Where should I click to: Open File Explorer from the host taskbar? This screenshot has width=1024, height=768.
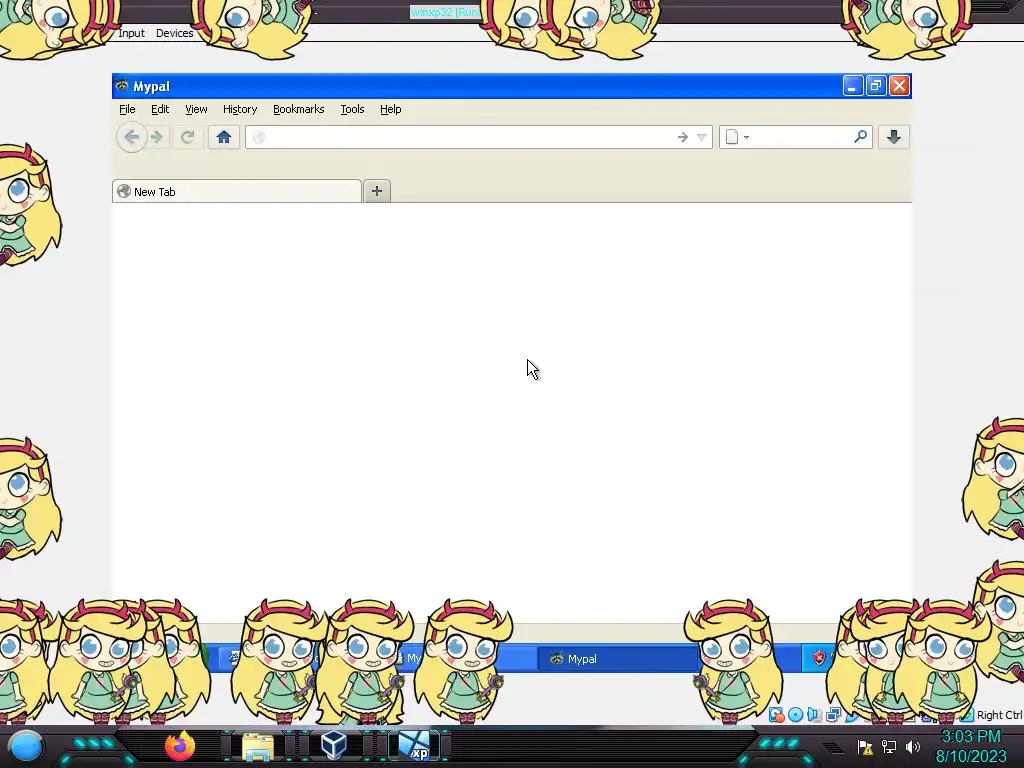point(258,746)
